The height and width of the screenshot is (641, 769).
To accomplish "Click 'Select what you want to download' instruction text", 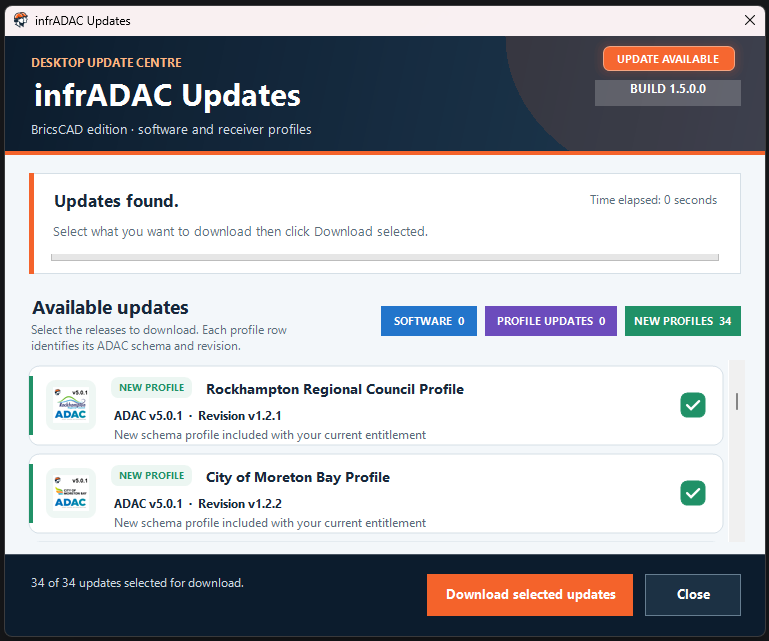I will [240, 231].
